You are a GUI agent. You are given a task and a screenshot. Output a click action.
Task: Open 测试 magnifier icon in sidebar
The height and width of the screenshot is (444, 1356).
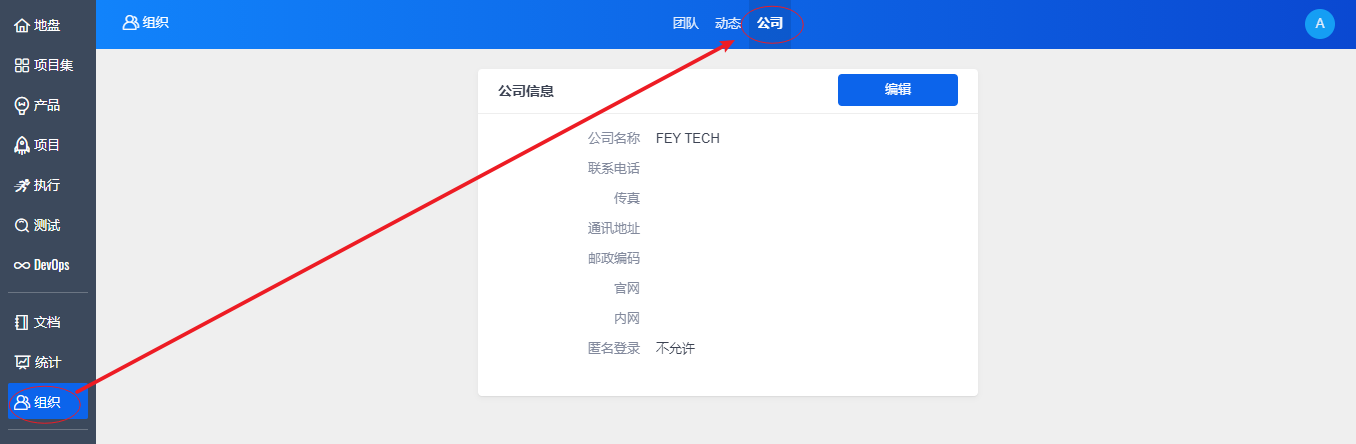coord(22,225)
